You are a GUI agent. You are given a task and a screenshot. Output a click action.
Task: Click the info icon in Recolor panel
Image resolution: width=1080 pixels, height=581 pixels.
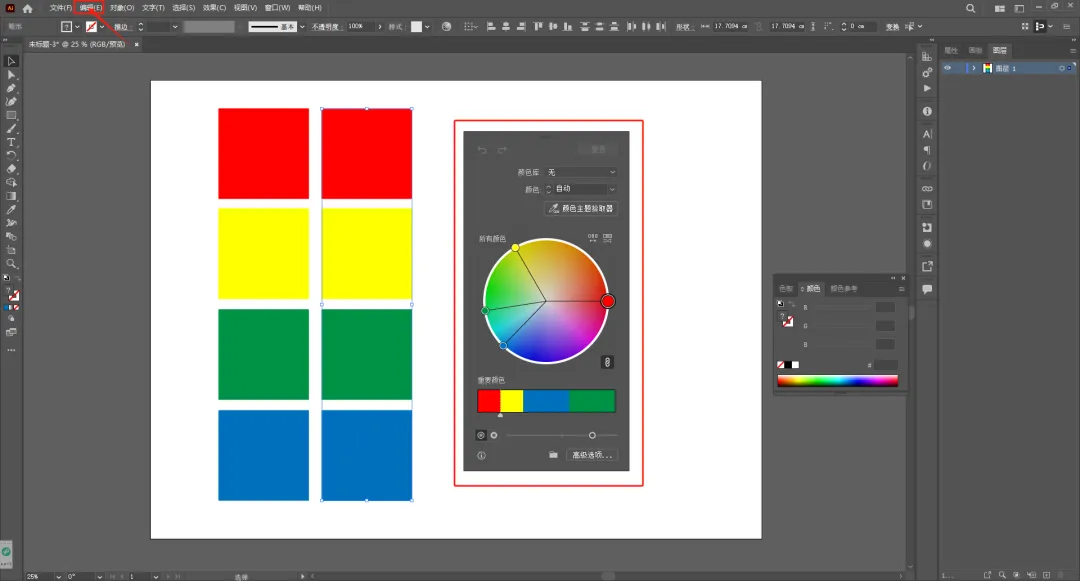[x=481, y=455]
